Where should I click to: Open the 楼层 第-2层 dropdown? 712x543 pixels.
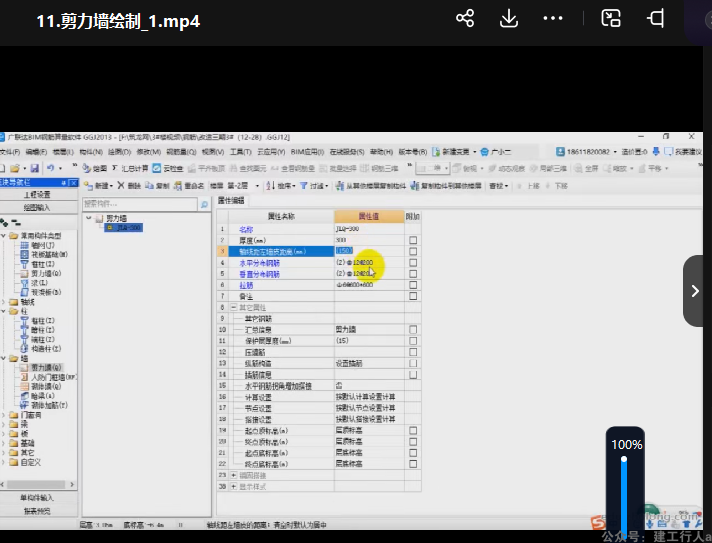[x=257, y=186]
